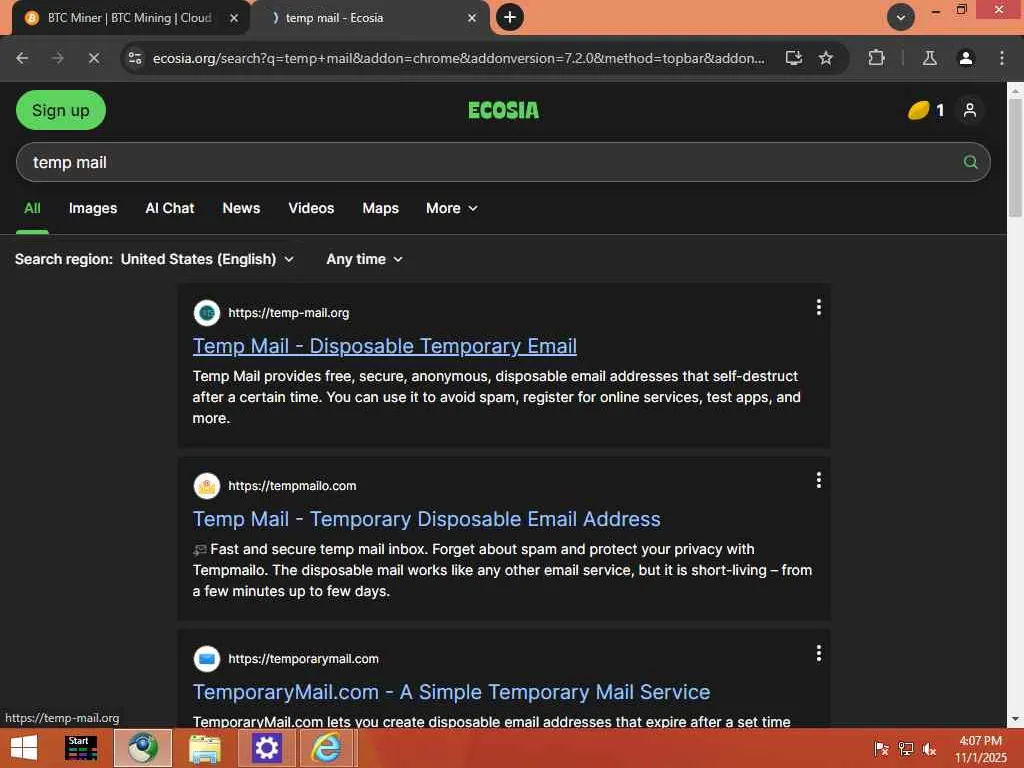Open the Extensions puzzle icon
Viewport: 1024px width, 768px height.
point(876,58)
